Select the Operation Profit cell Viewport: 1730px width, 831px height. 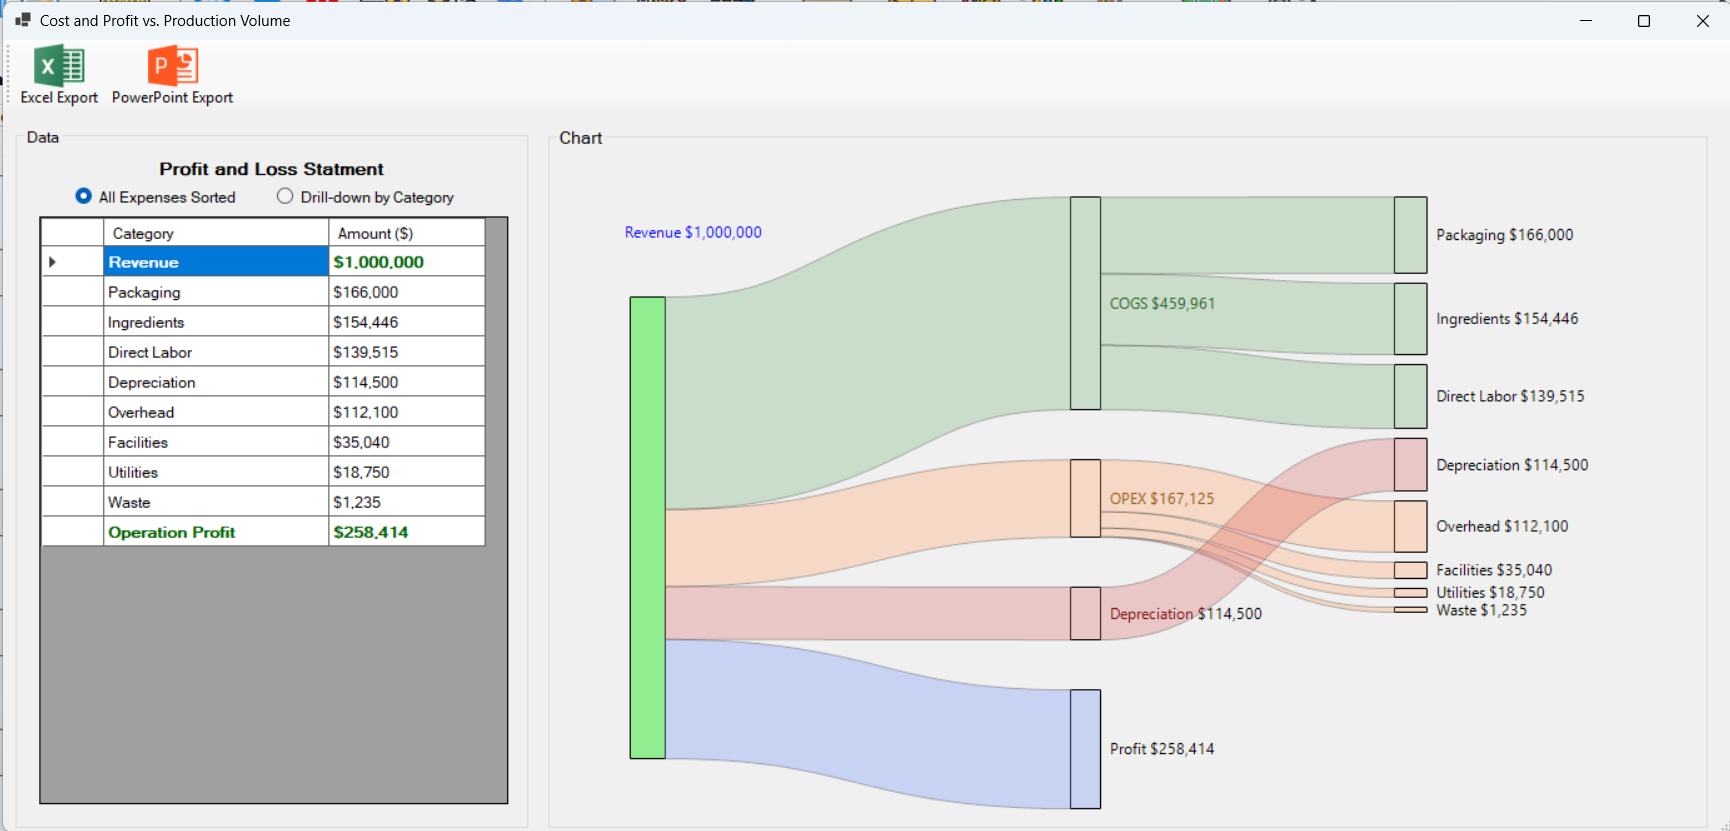(215, 532)
